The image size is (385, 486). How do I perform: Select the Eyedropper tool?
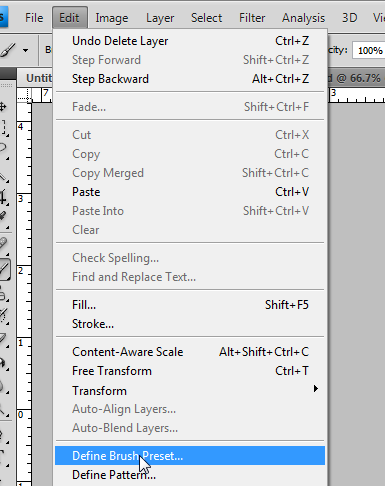(3, 217)
